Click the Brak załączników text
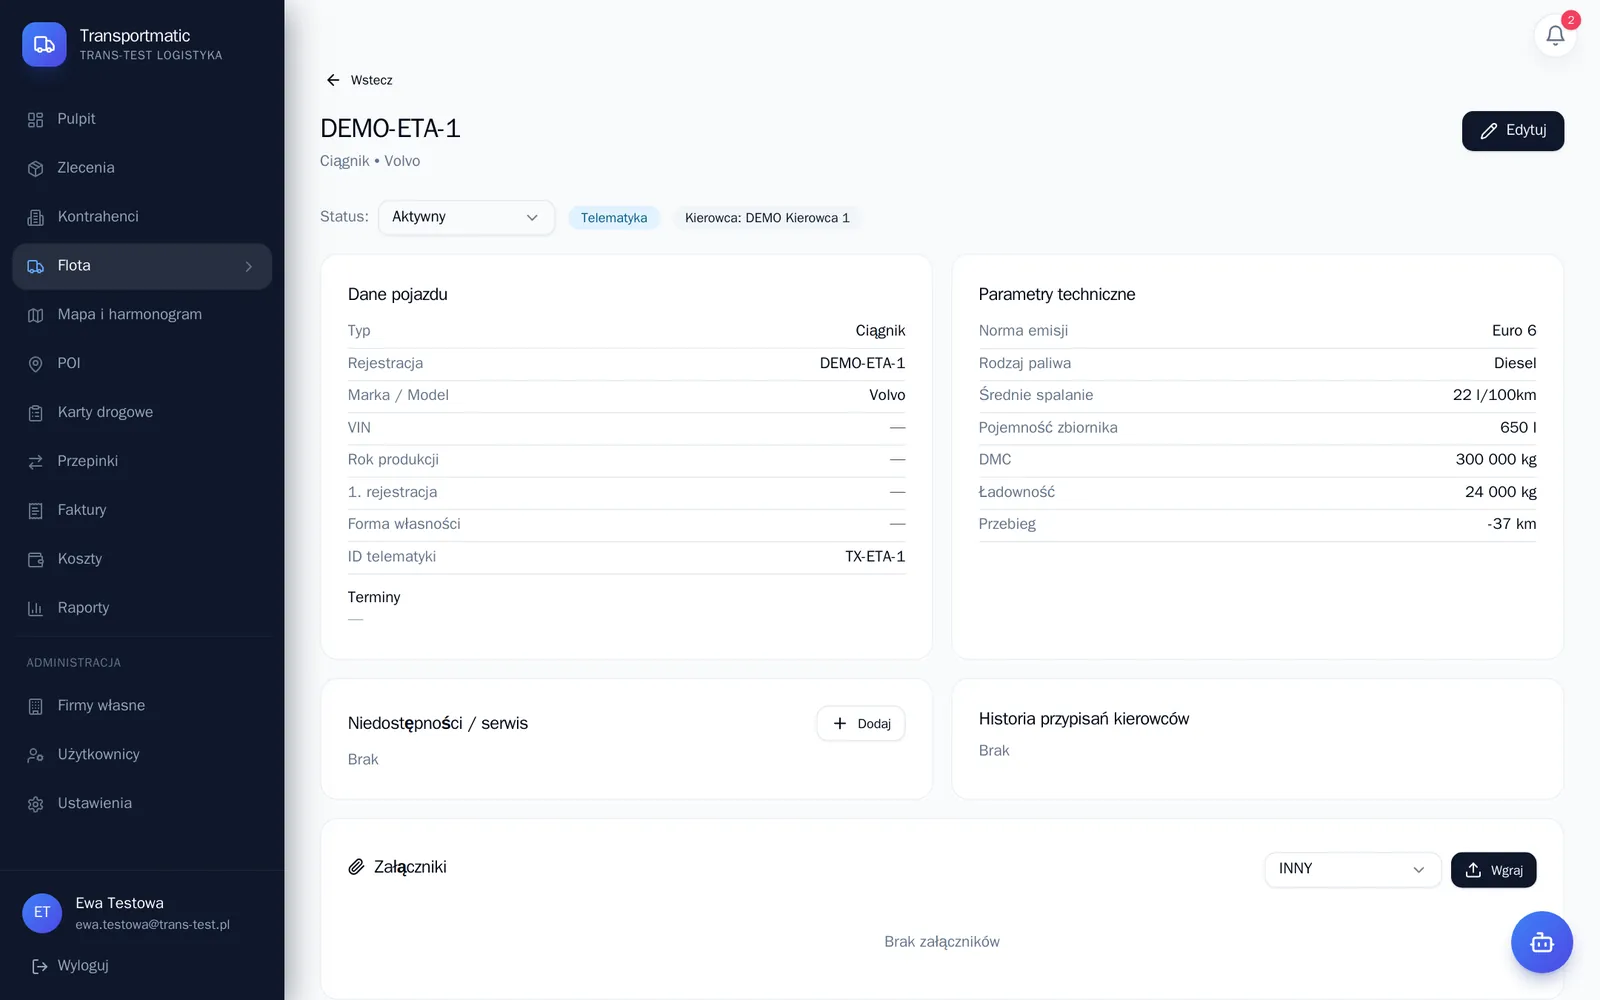This screenshot has height=1000, width=1600. tap(942, 942)
